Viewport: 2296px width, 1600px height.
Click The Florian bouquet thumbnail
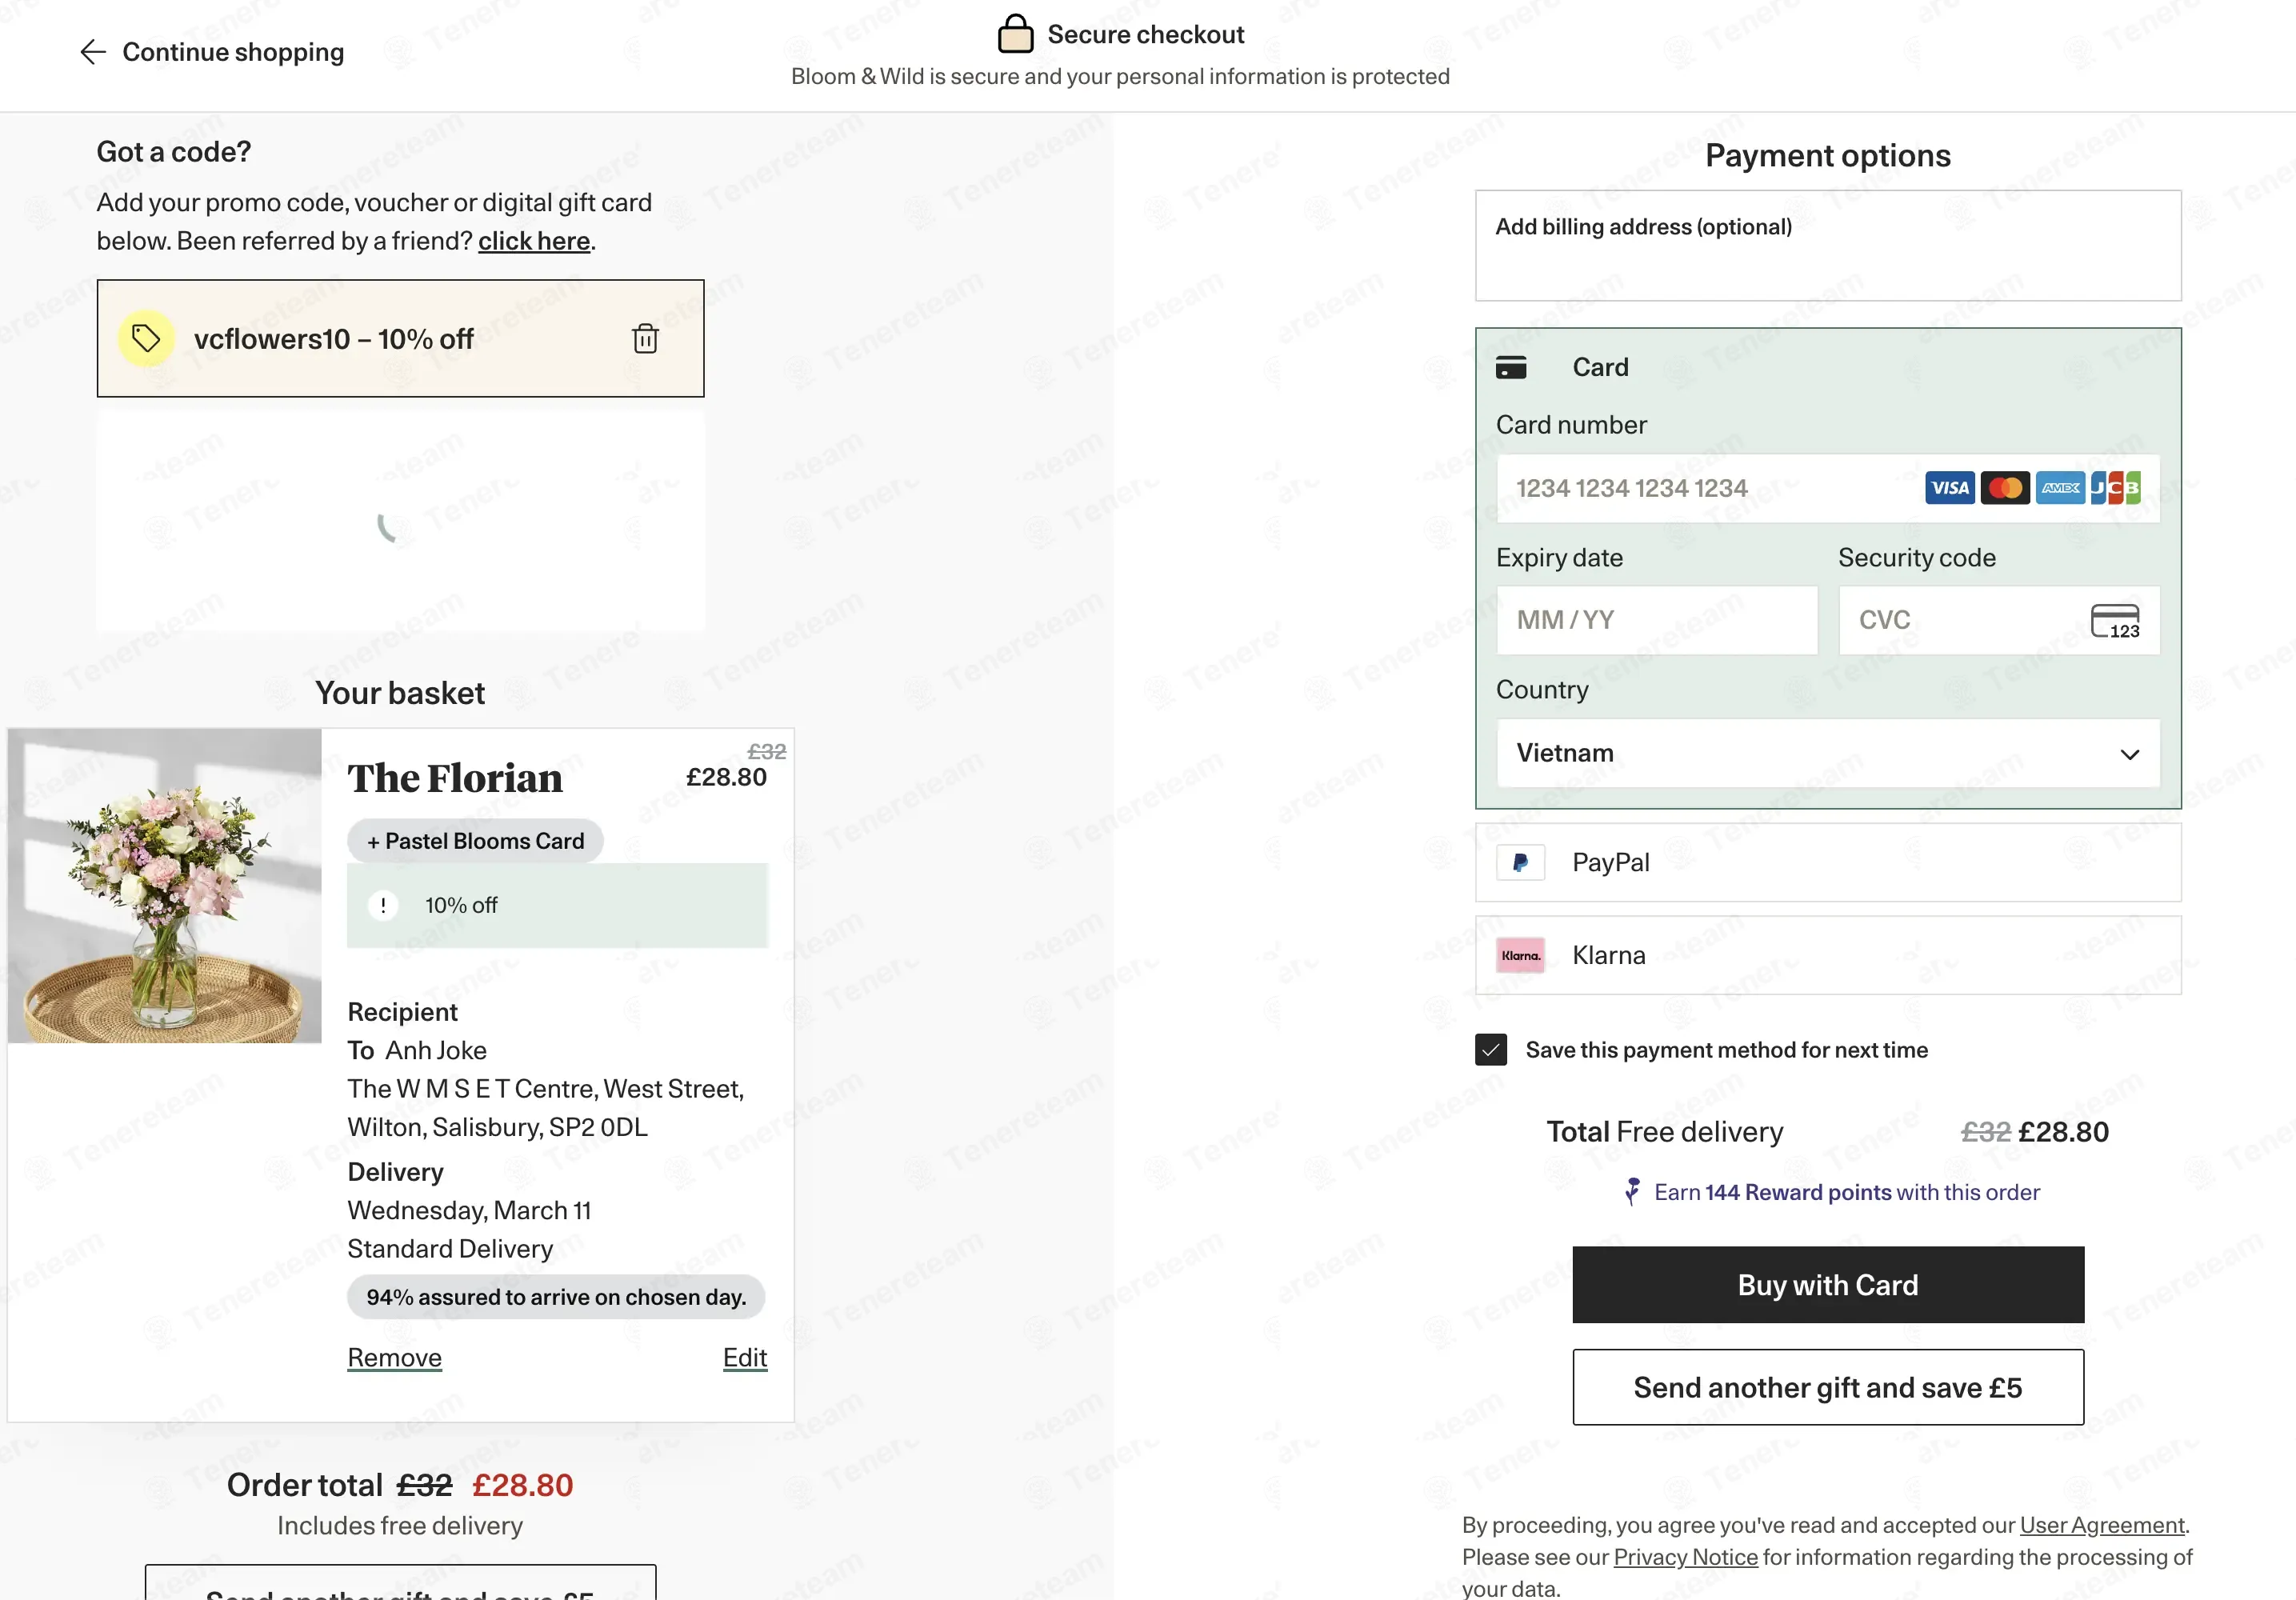165,886
